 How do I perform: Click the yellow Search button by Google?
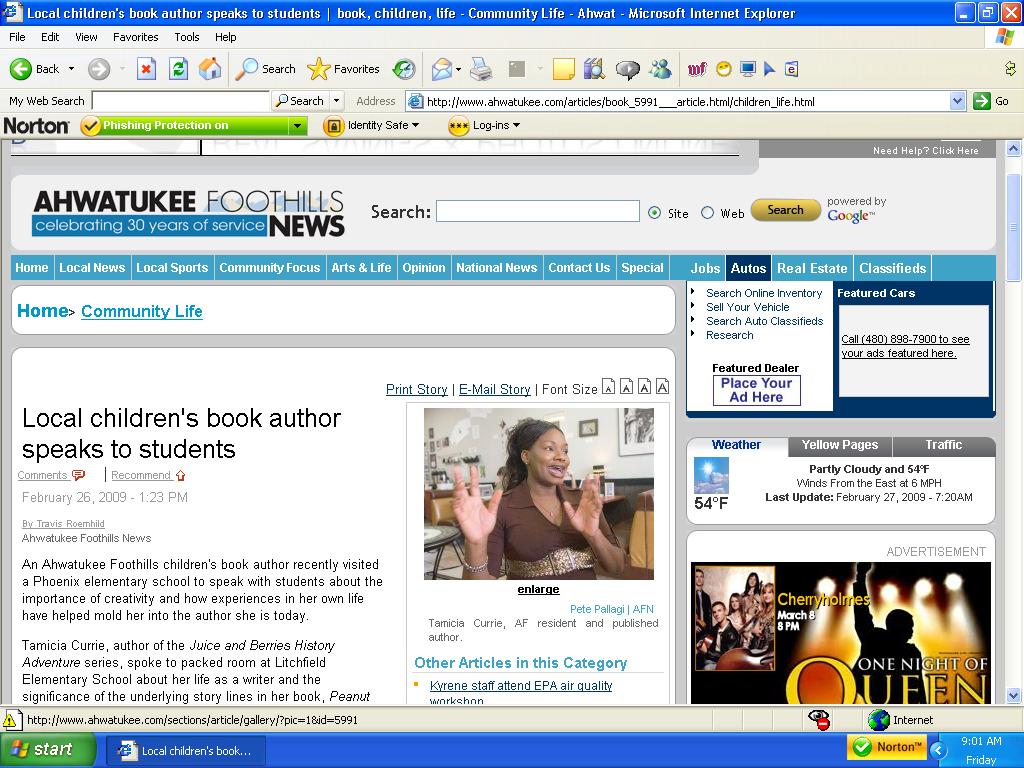pos(785,210)
